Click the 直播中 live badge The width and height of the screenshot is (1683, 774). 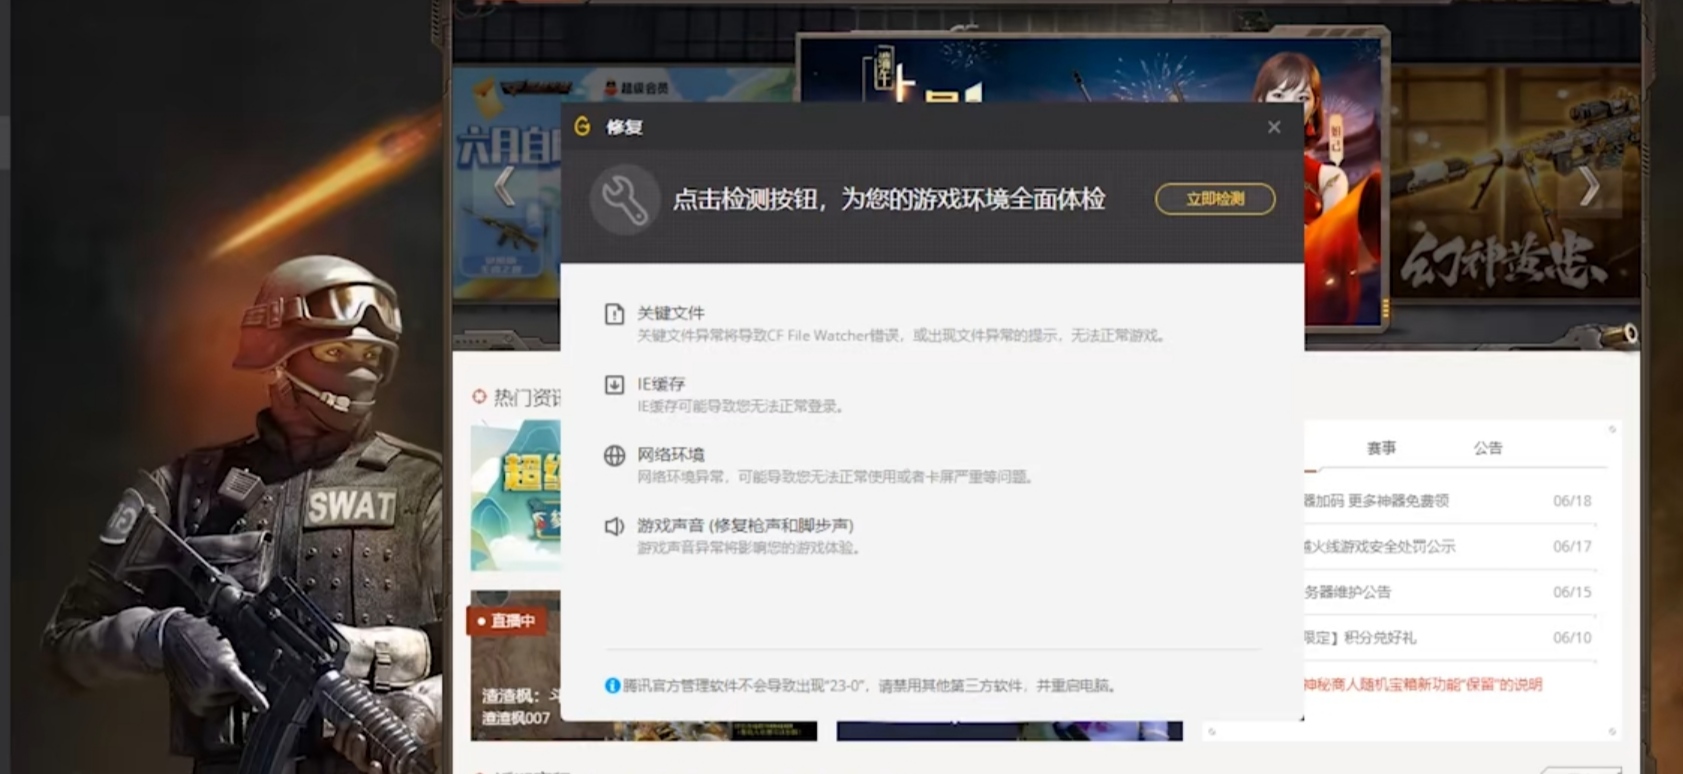tap(507, 621)
